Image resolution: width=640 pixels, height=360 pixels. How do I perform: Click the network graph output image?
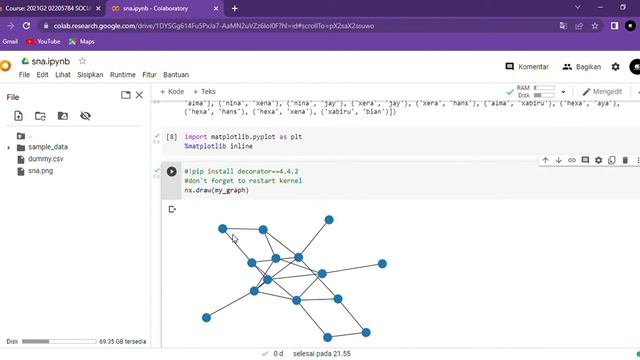(294, 278)
